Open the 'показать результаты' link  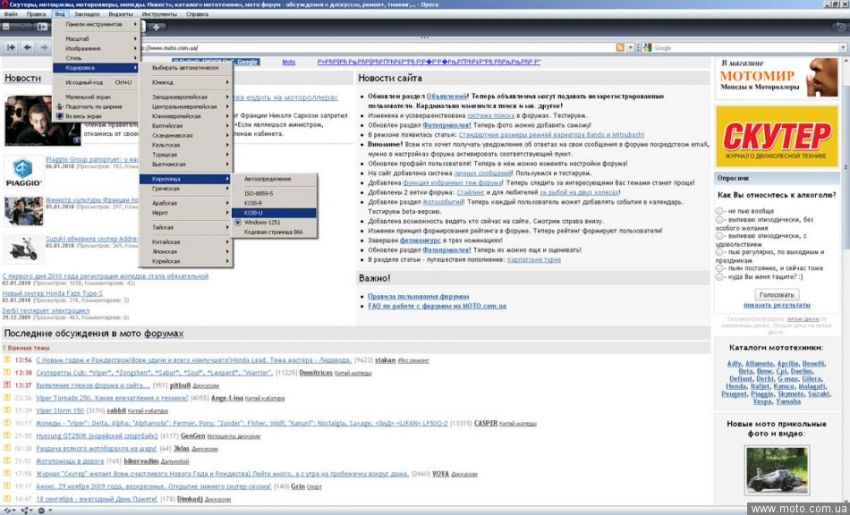[x=777, y=305]
